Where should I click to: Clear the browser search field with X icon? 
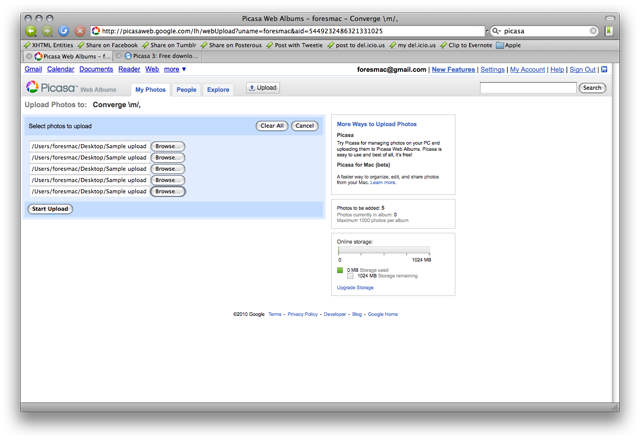click(x=593, y=31)
